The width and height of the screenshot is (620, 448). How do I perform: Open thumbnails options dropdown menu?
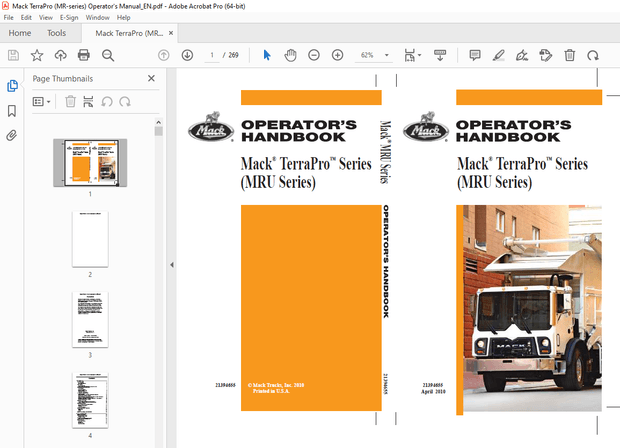click(x=41, y=102)
